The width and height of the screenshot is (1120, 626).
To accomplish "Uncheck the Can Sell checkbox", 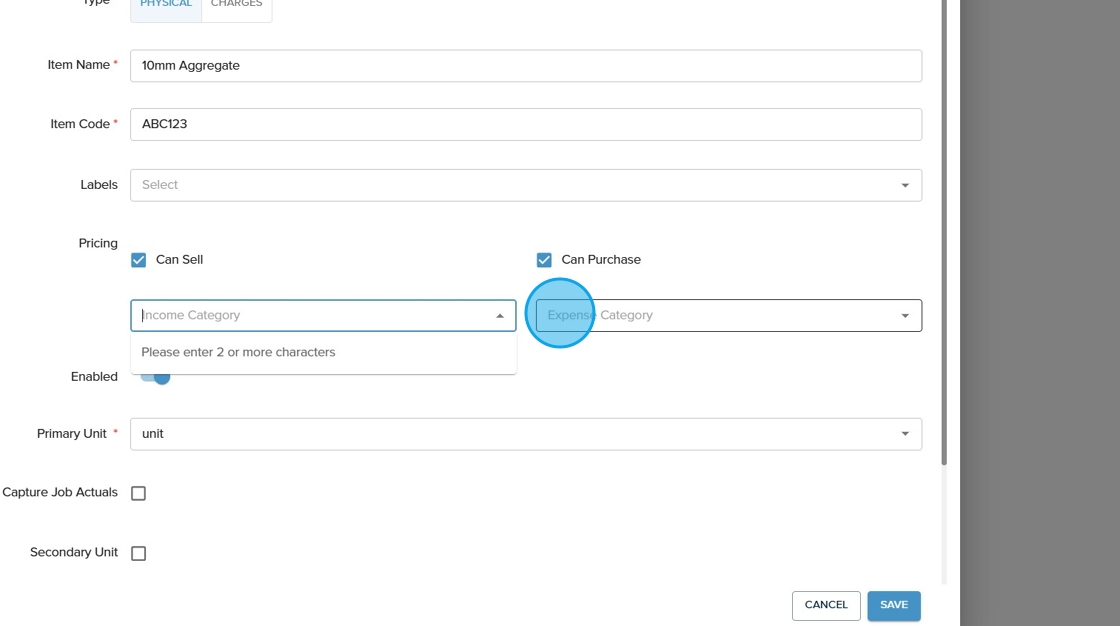I will click(139, 260).
